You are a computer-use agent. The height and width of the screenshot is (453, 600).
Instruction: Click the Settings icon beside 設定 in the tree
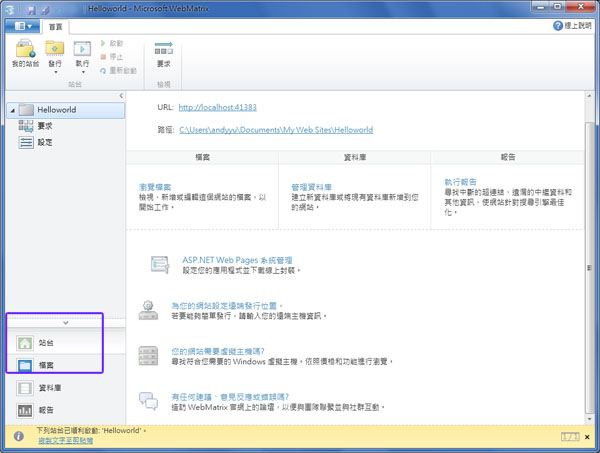pyautogui.click(x=26, y=142)
